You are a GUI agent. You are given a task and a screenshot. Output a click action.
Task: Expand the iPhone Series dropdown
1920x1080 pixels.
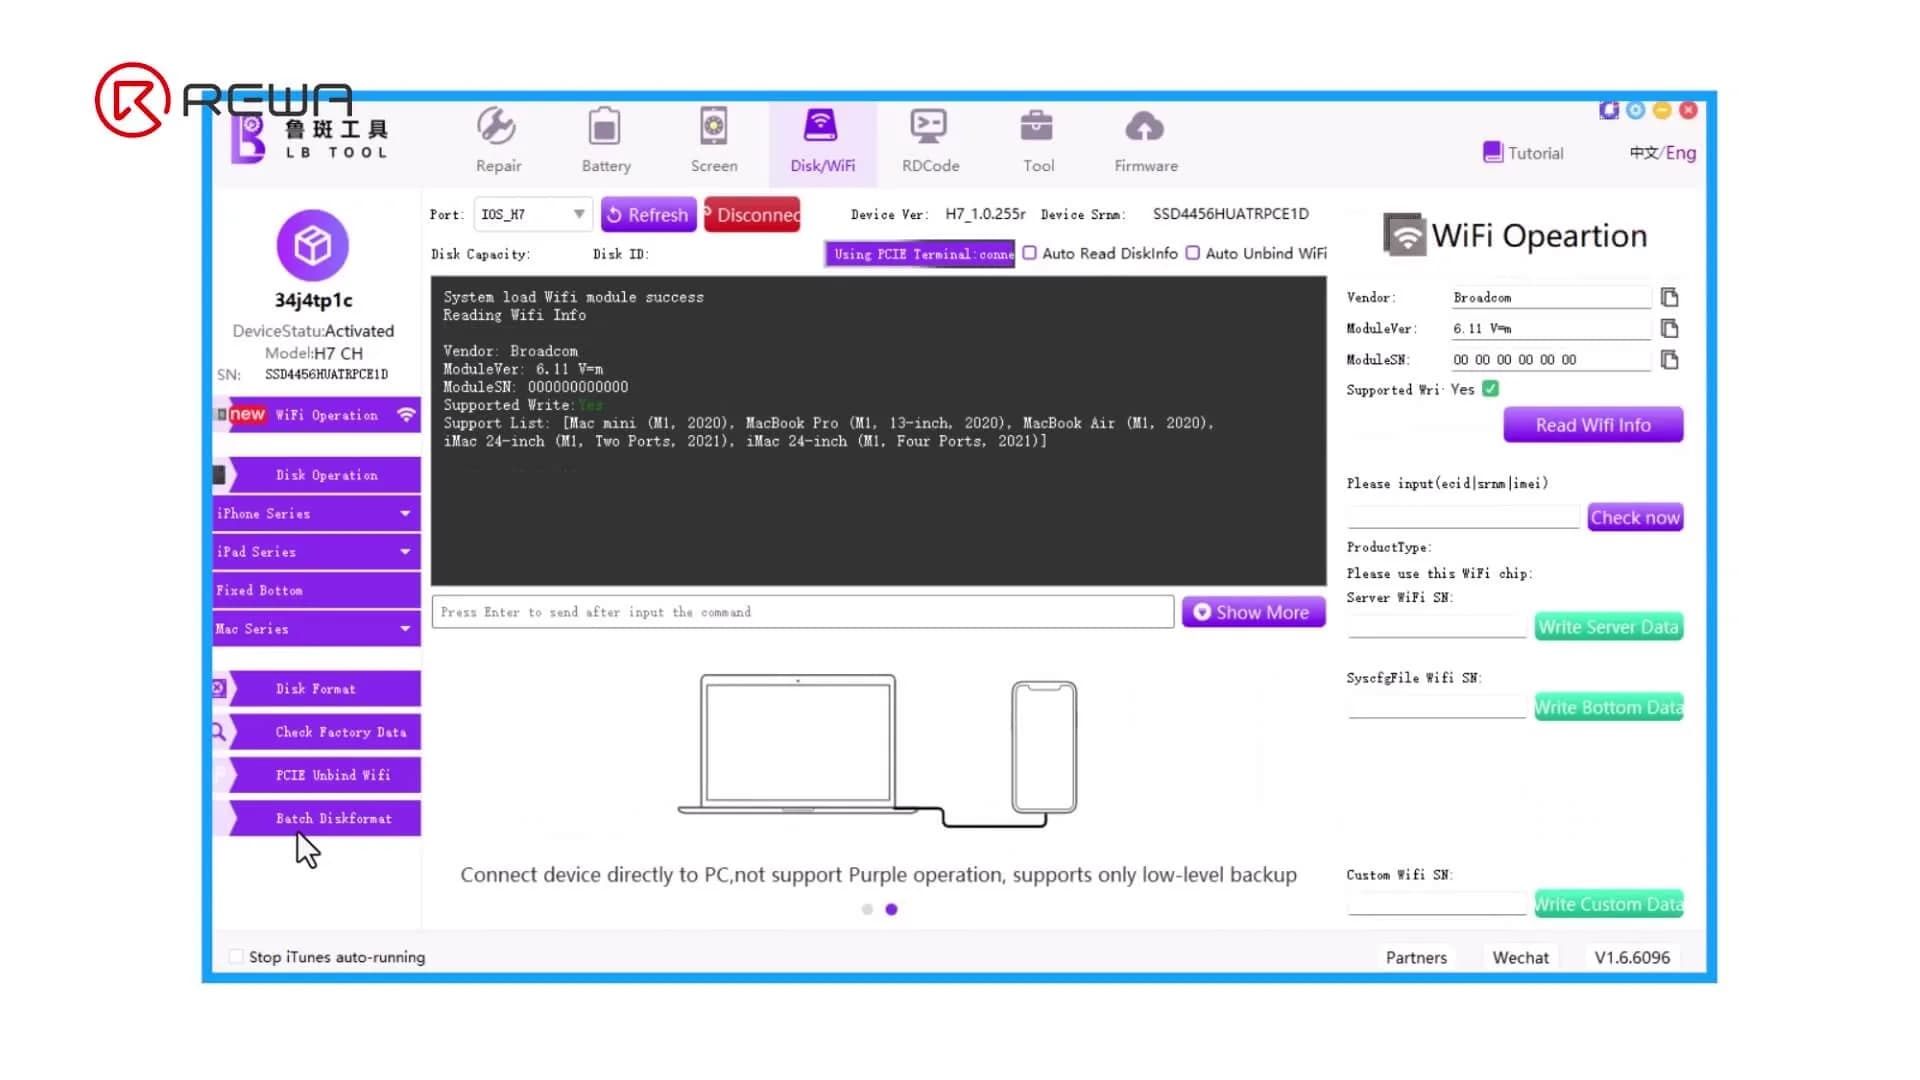[x=317, y=513]
